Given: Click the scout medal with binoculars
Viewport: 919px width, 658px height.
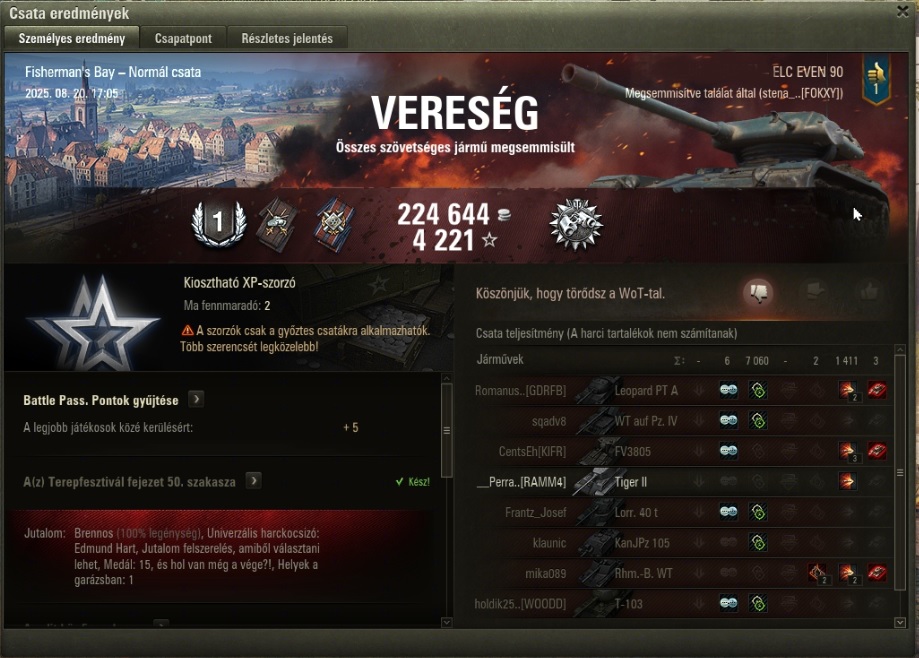Looking at the screenshot, I should (576, 224).
